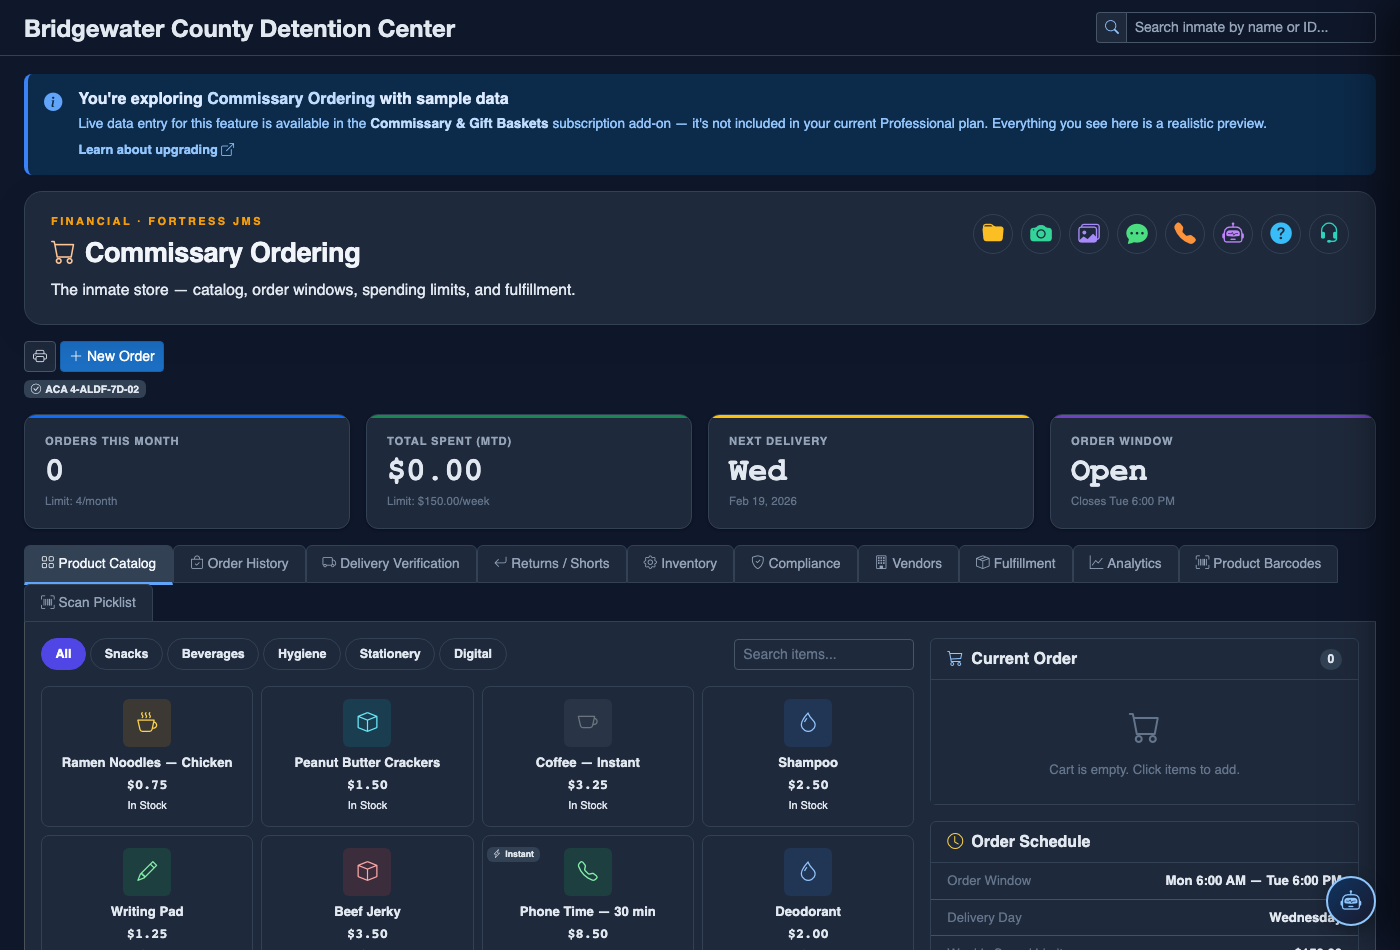Switch to the Vendors tab
The height and width of the screenshot is (950, 1400).
pyautogui.click(x=908, y=564)
